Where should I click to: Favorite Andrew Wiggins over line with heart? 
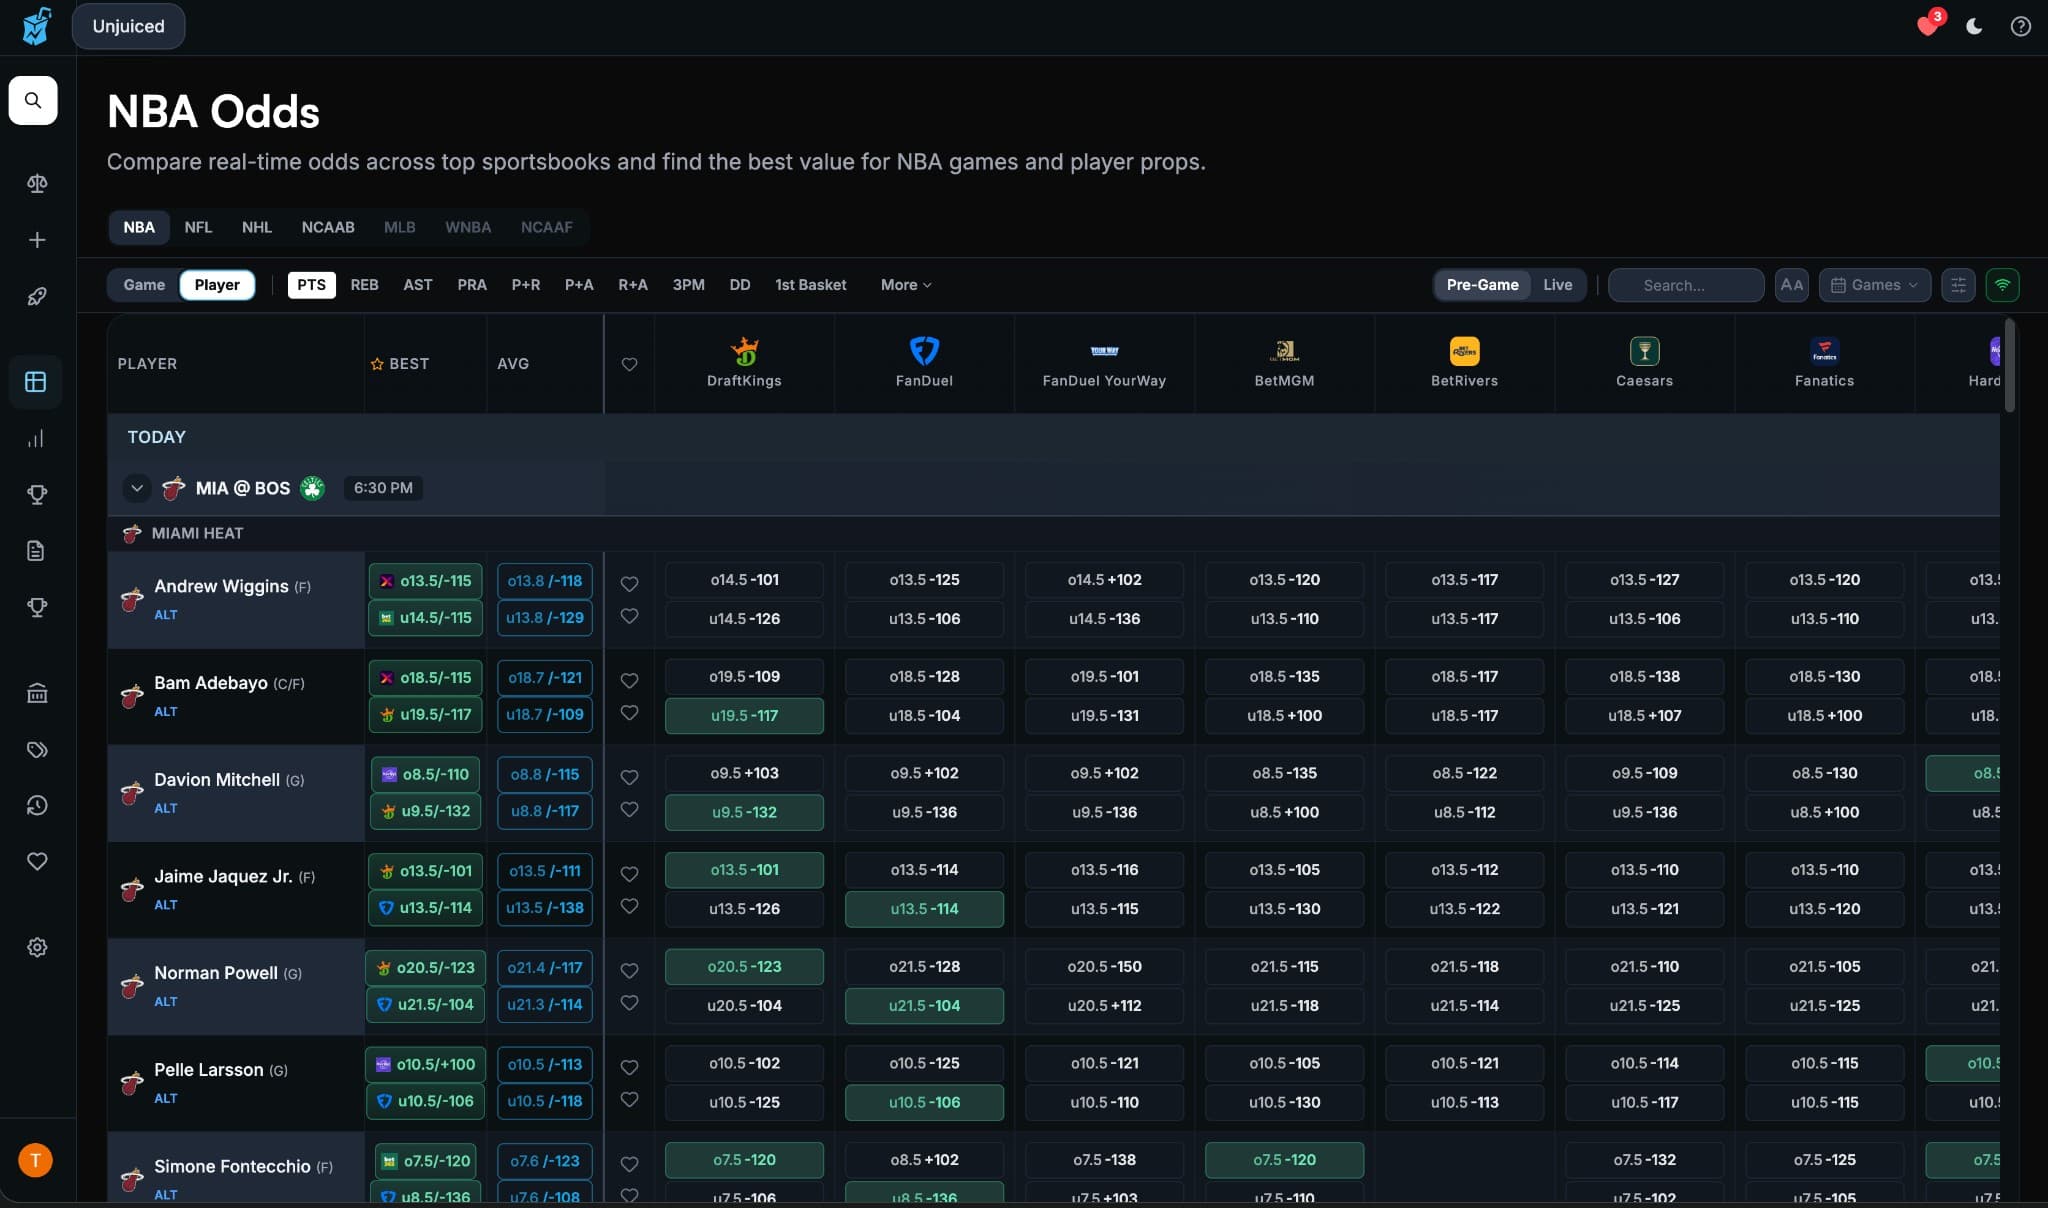coord(630,581)
